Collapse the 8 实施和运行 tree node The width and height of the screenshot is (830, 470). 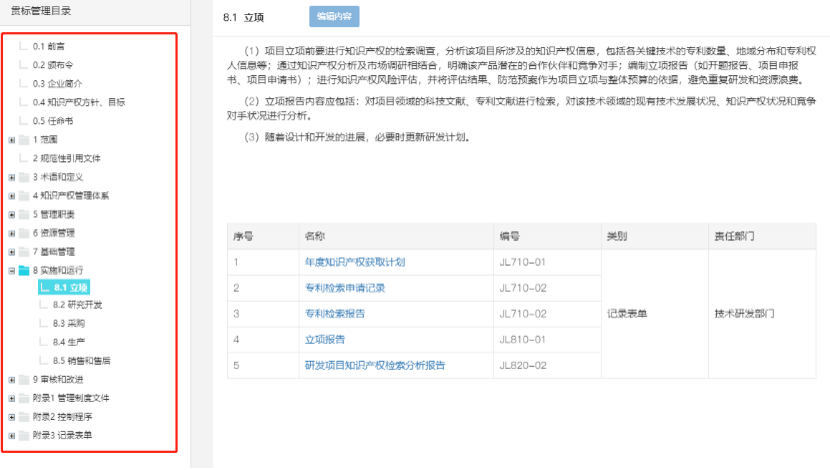(12, 270)
